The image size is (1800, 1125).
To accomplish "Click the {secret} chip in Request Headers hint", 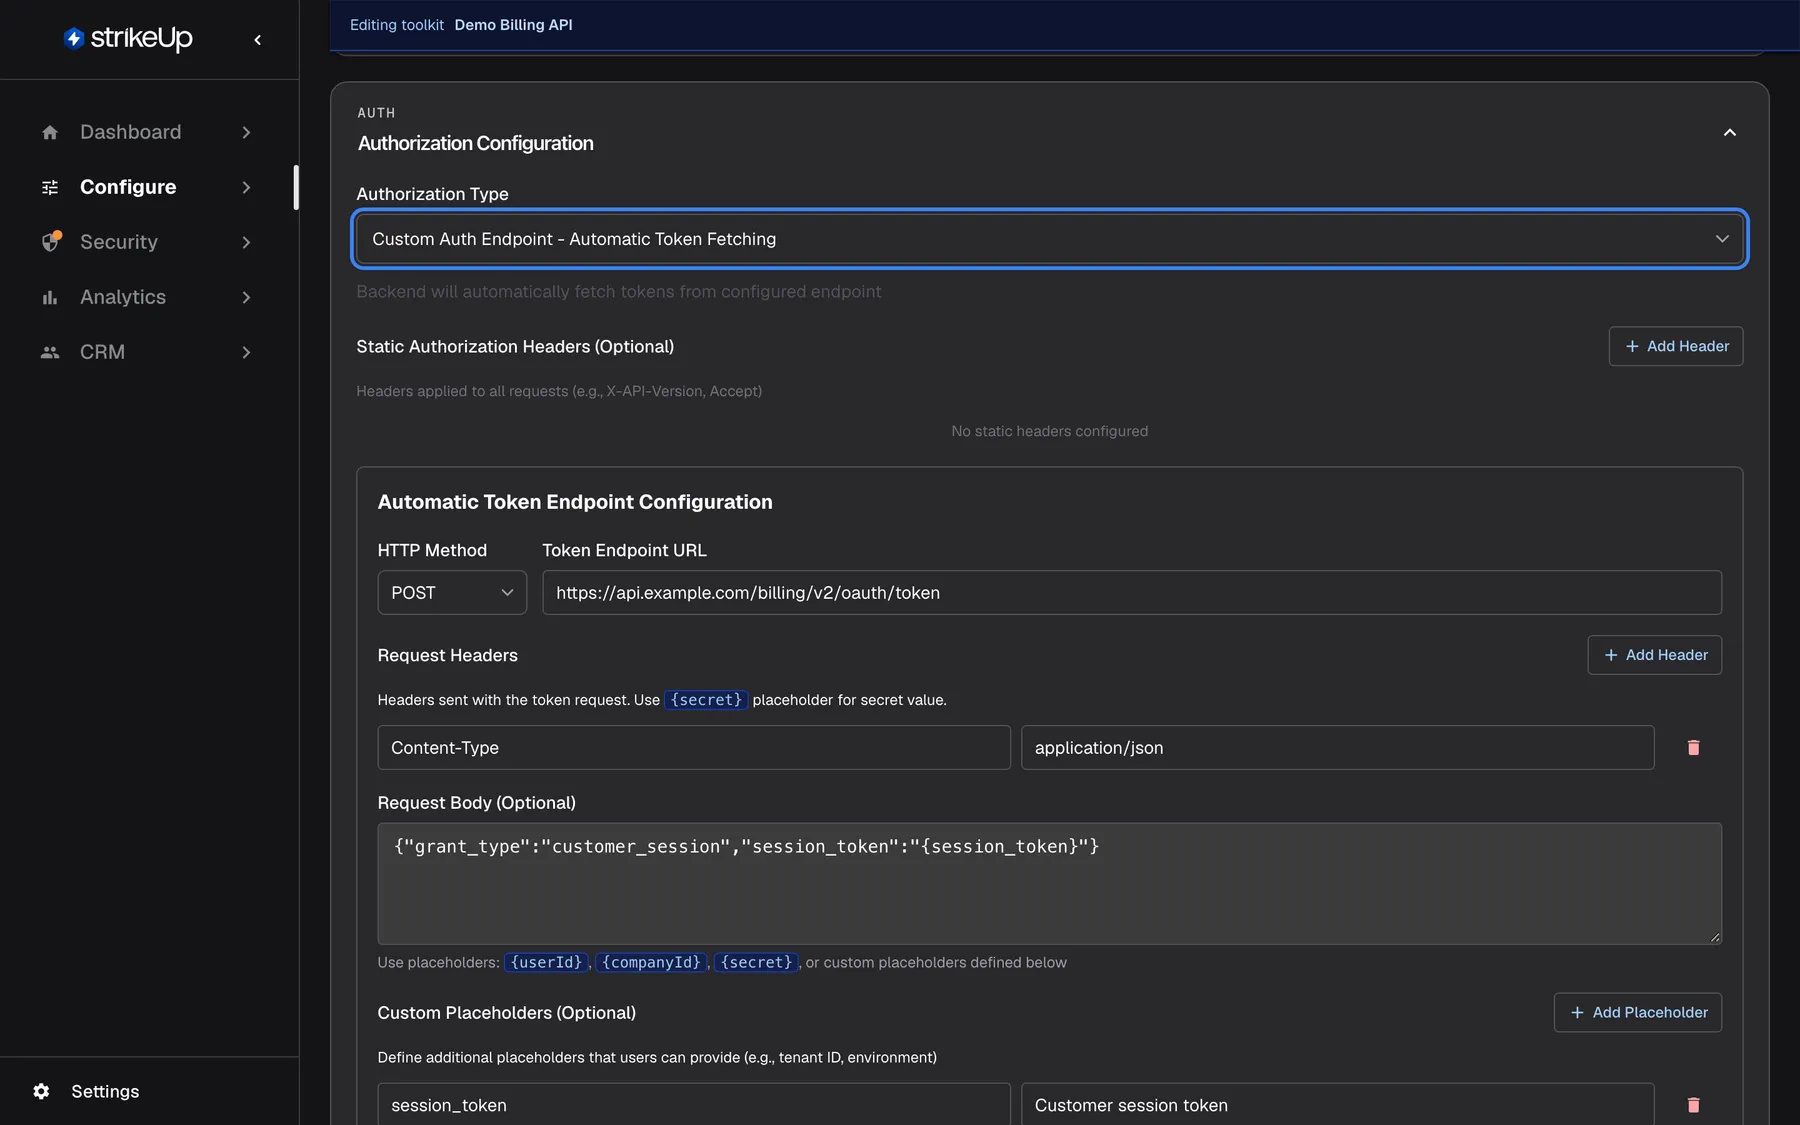I will coord(706,700).
